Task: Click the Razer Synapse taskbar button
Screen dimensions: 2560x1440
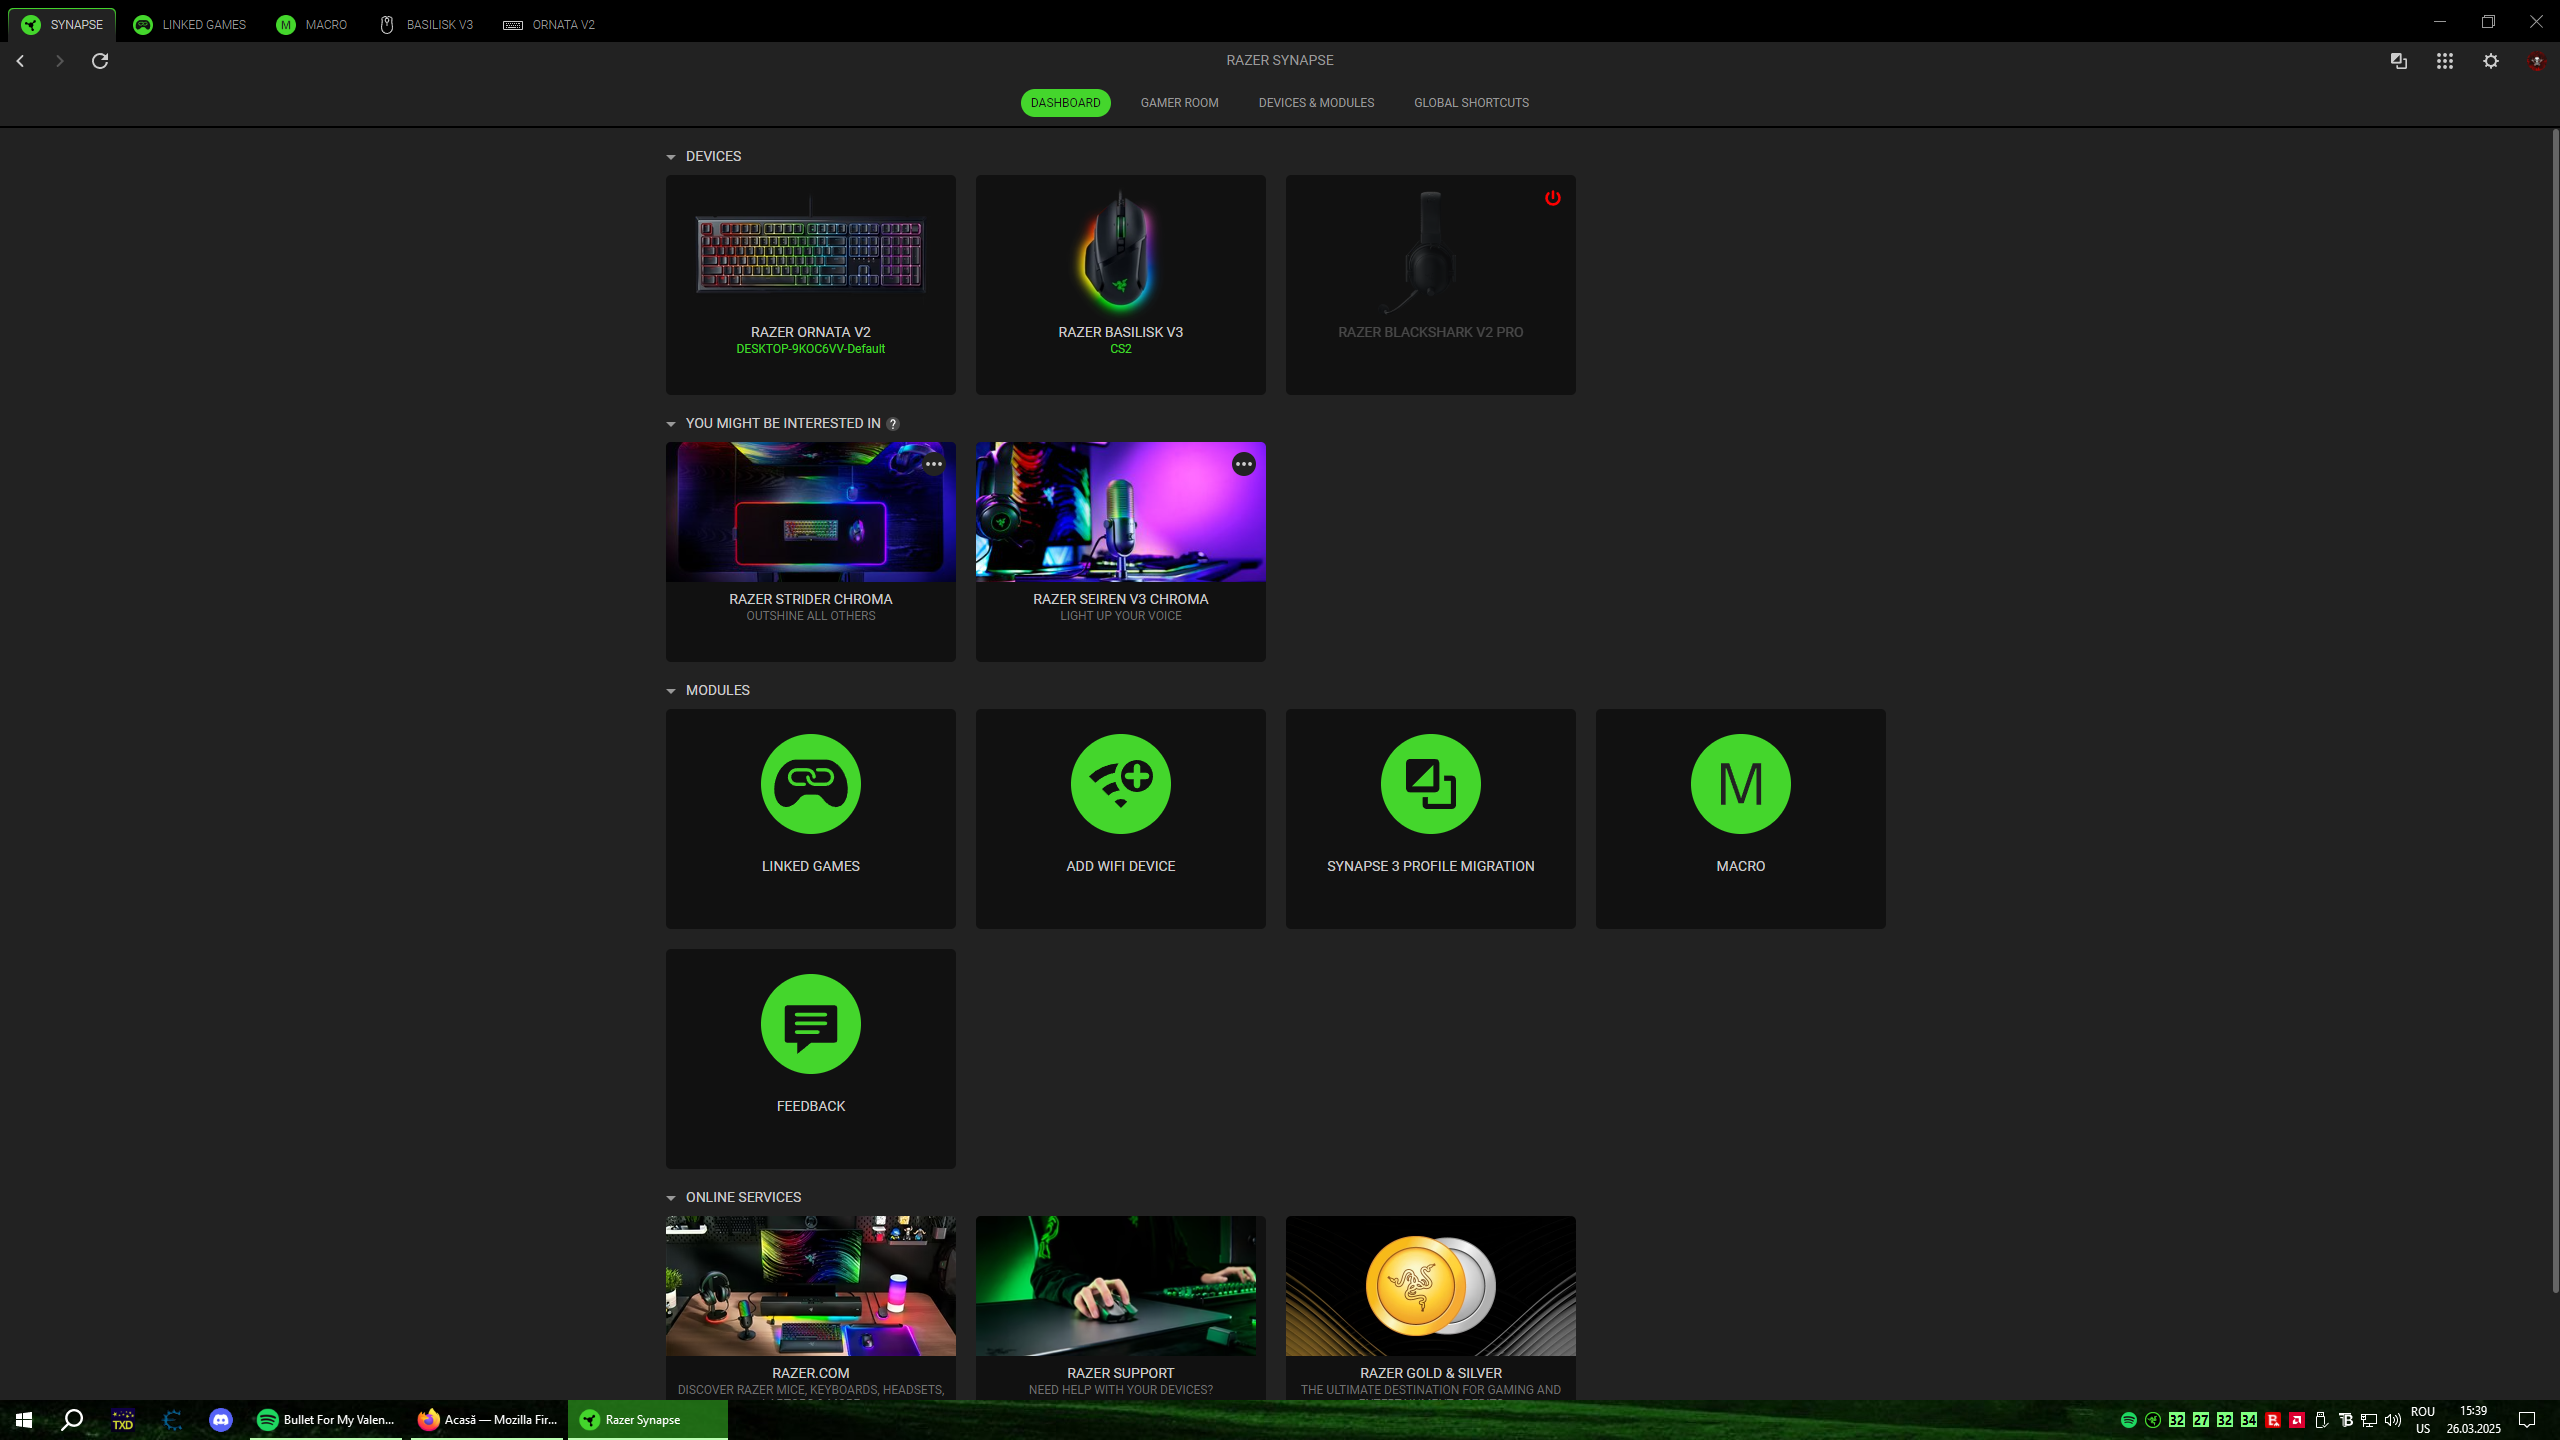Action: point(647,1419)
